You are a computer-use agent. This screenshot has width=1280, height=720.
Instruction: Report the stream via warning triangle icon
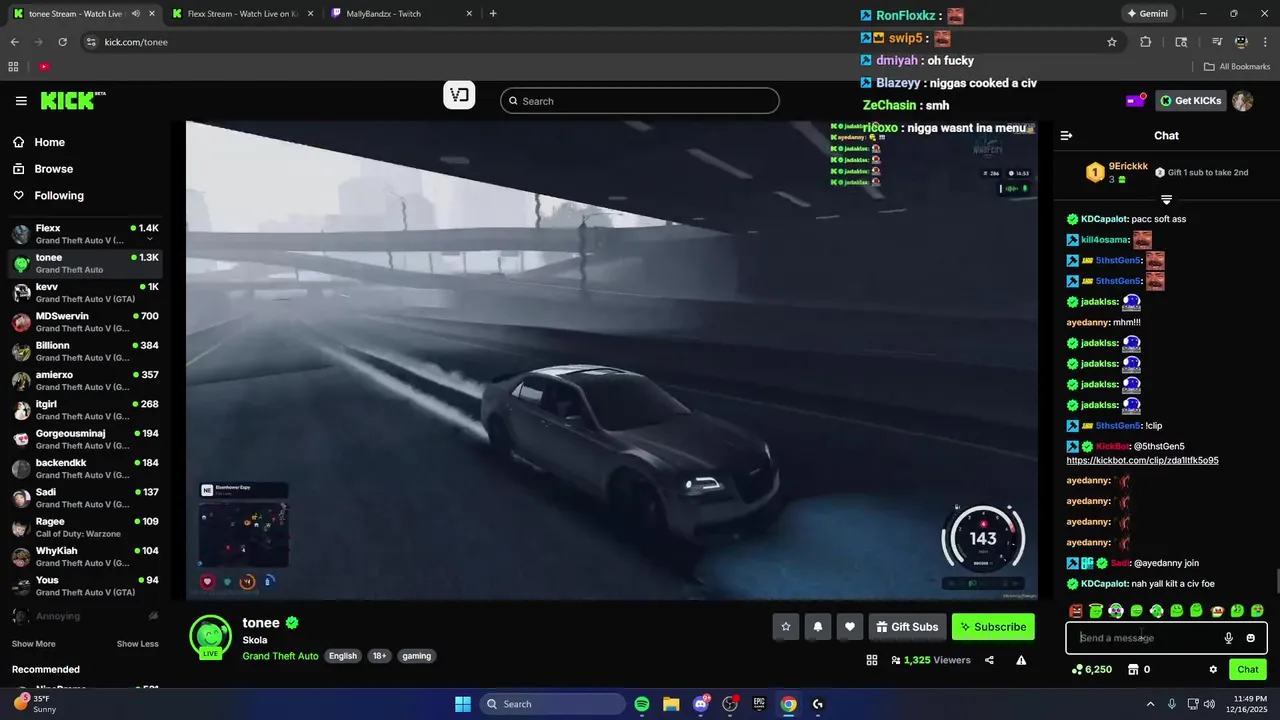coord(1021,660)
